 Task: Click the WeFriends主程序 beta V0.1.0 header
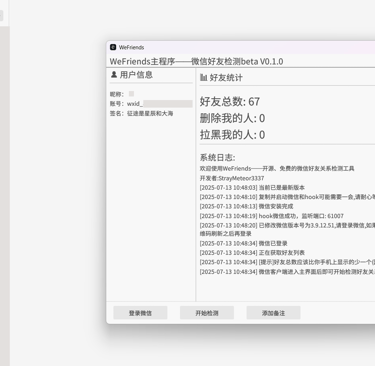coord(196,61)
